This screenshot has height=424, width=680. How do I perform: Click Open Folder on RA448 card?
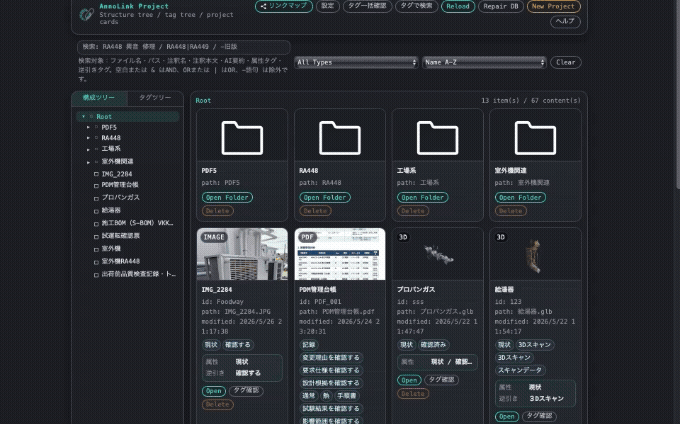325,197
